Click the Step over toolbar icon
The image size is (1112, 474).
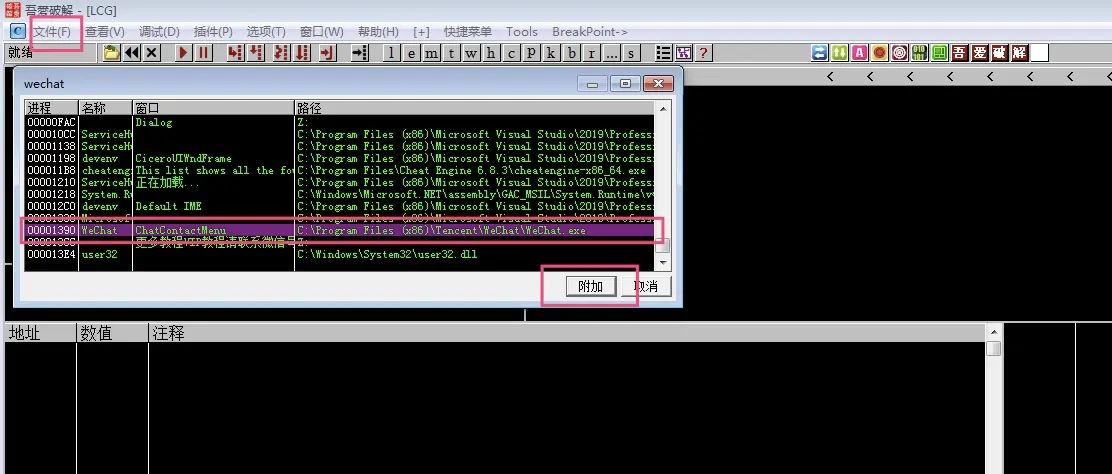256,53
